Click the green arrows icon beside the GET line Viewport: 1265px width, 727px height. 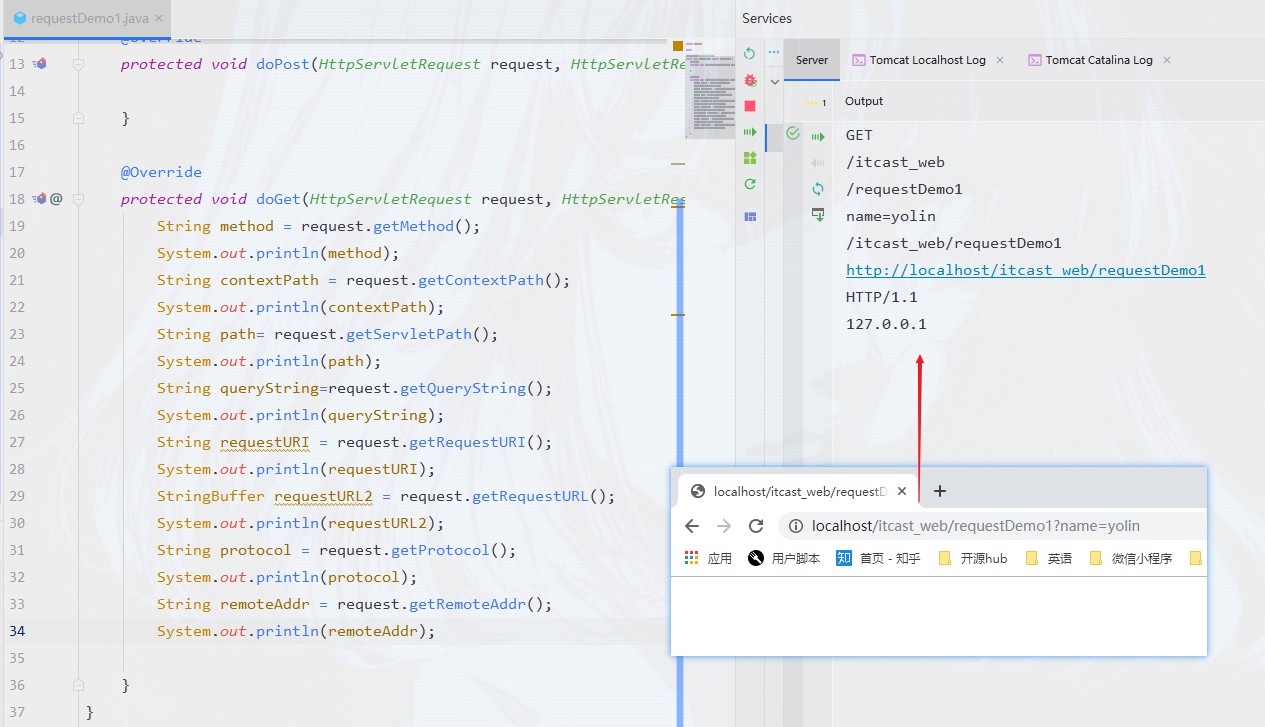[818, 136]
